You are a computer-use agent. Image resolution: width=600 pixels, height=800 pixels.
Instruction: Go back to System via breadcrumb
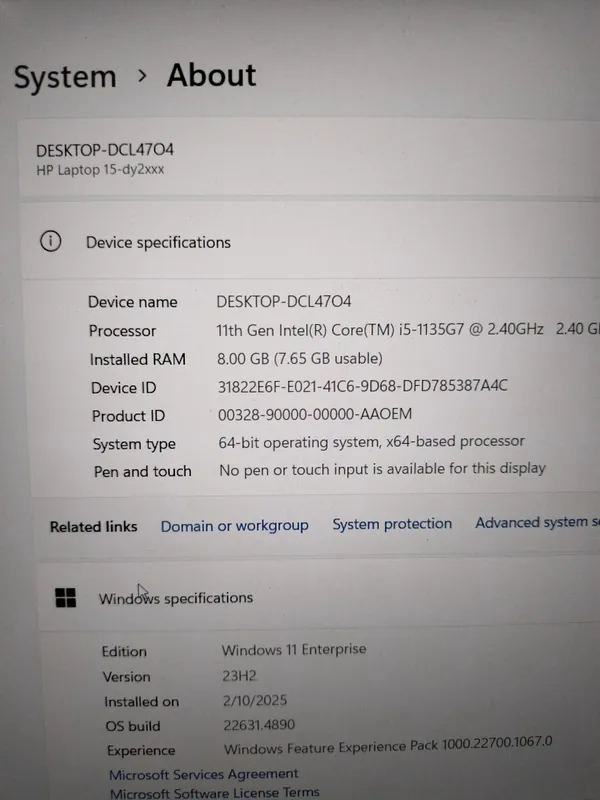(x=65, y=77)
